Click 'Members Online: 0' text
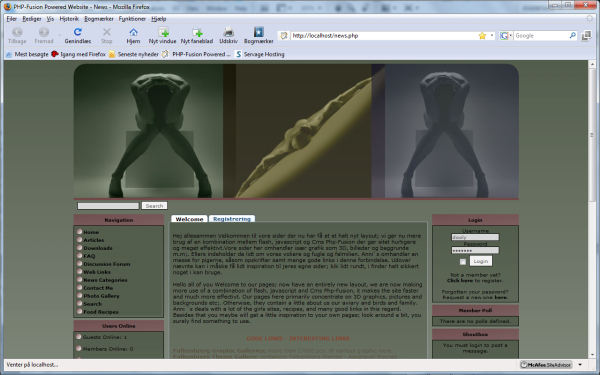The image size is (600, 375). pyautogui.click(x=108, y=349)
